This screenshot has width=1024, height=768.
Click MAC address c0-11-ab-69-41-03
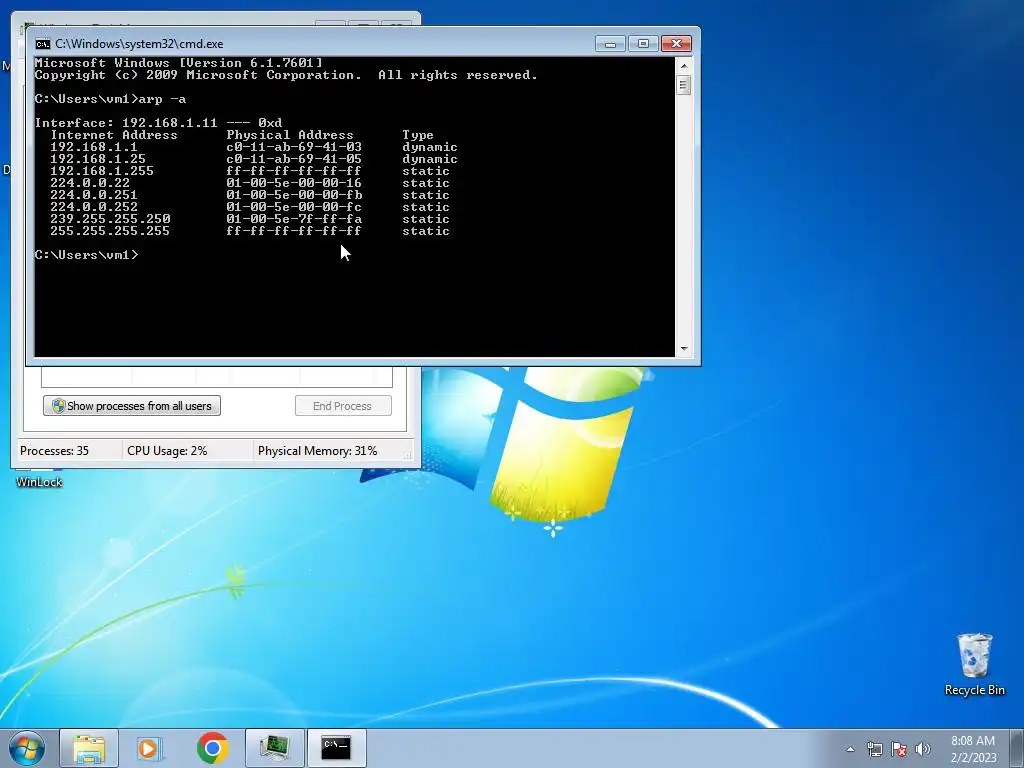coord(294,147)
